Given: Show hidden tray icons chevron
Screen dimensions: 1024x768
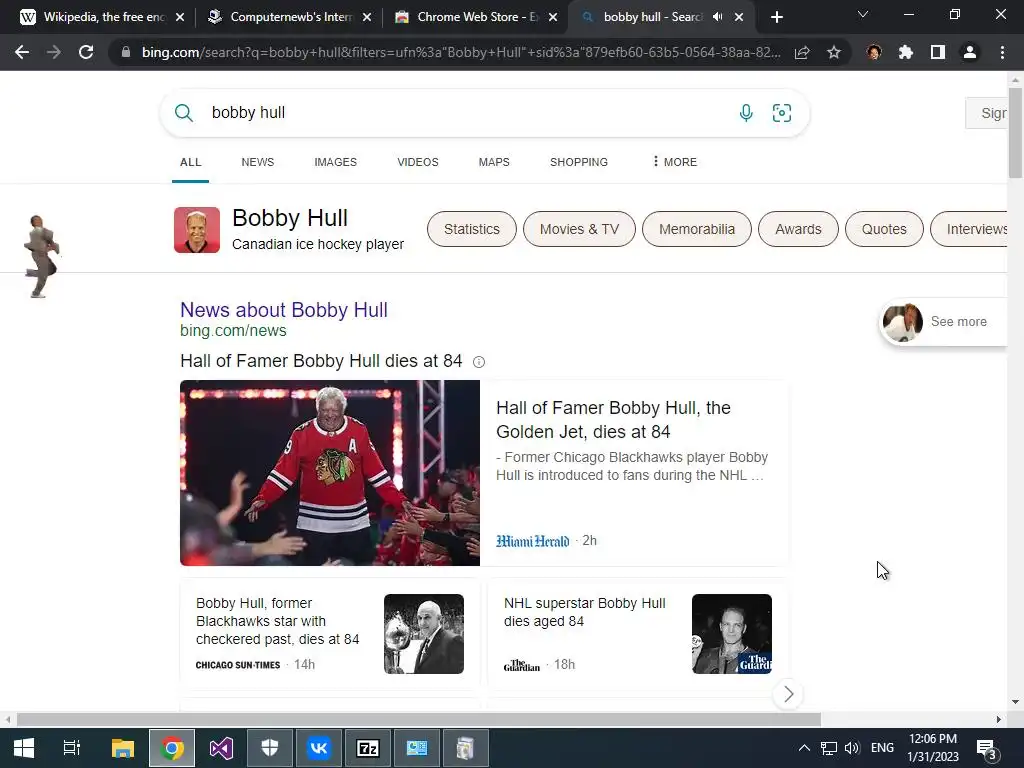Looking at the screenshot, I should point(805,748).
